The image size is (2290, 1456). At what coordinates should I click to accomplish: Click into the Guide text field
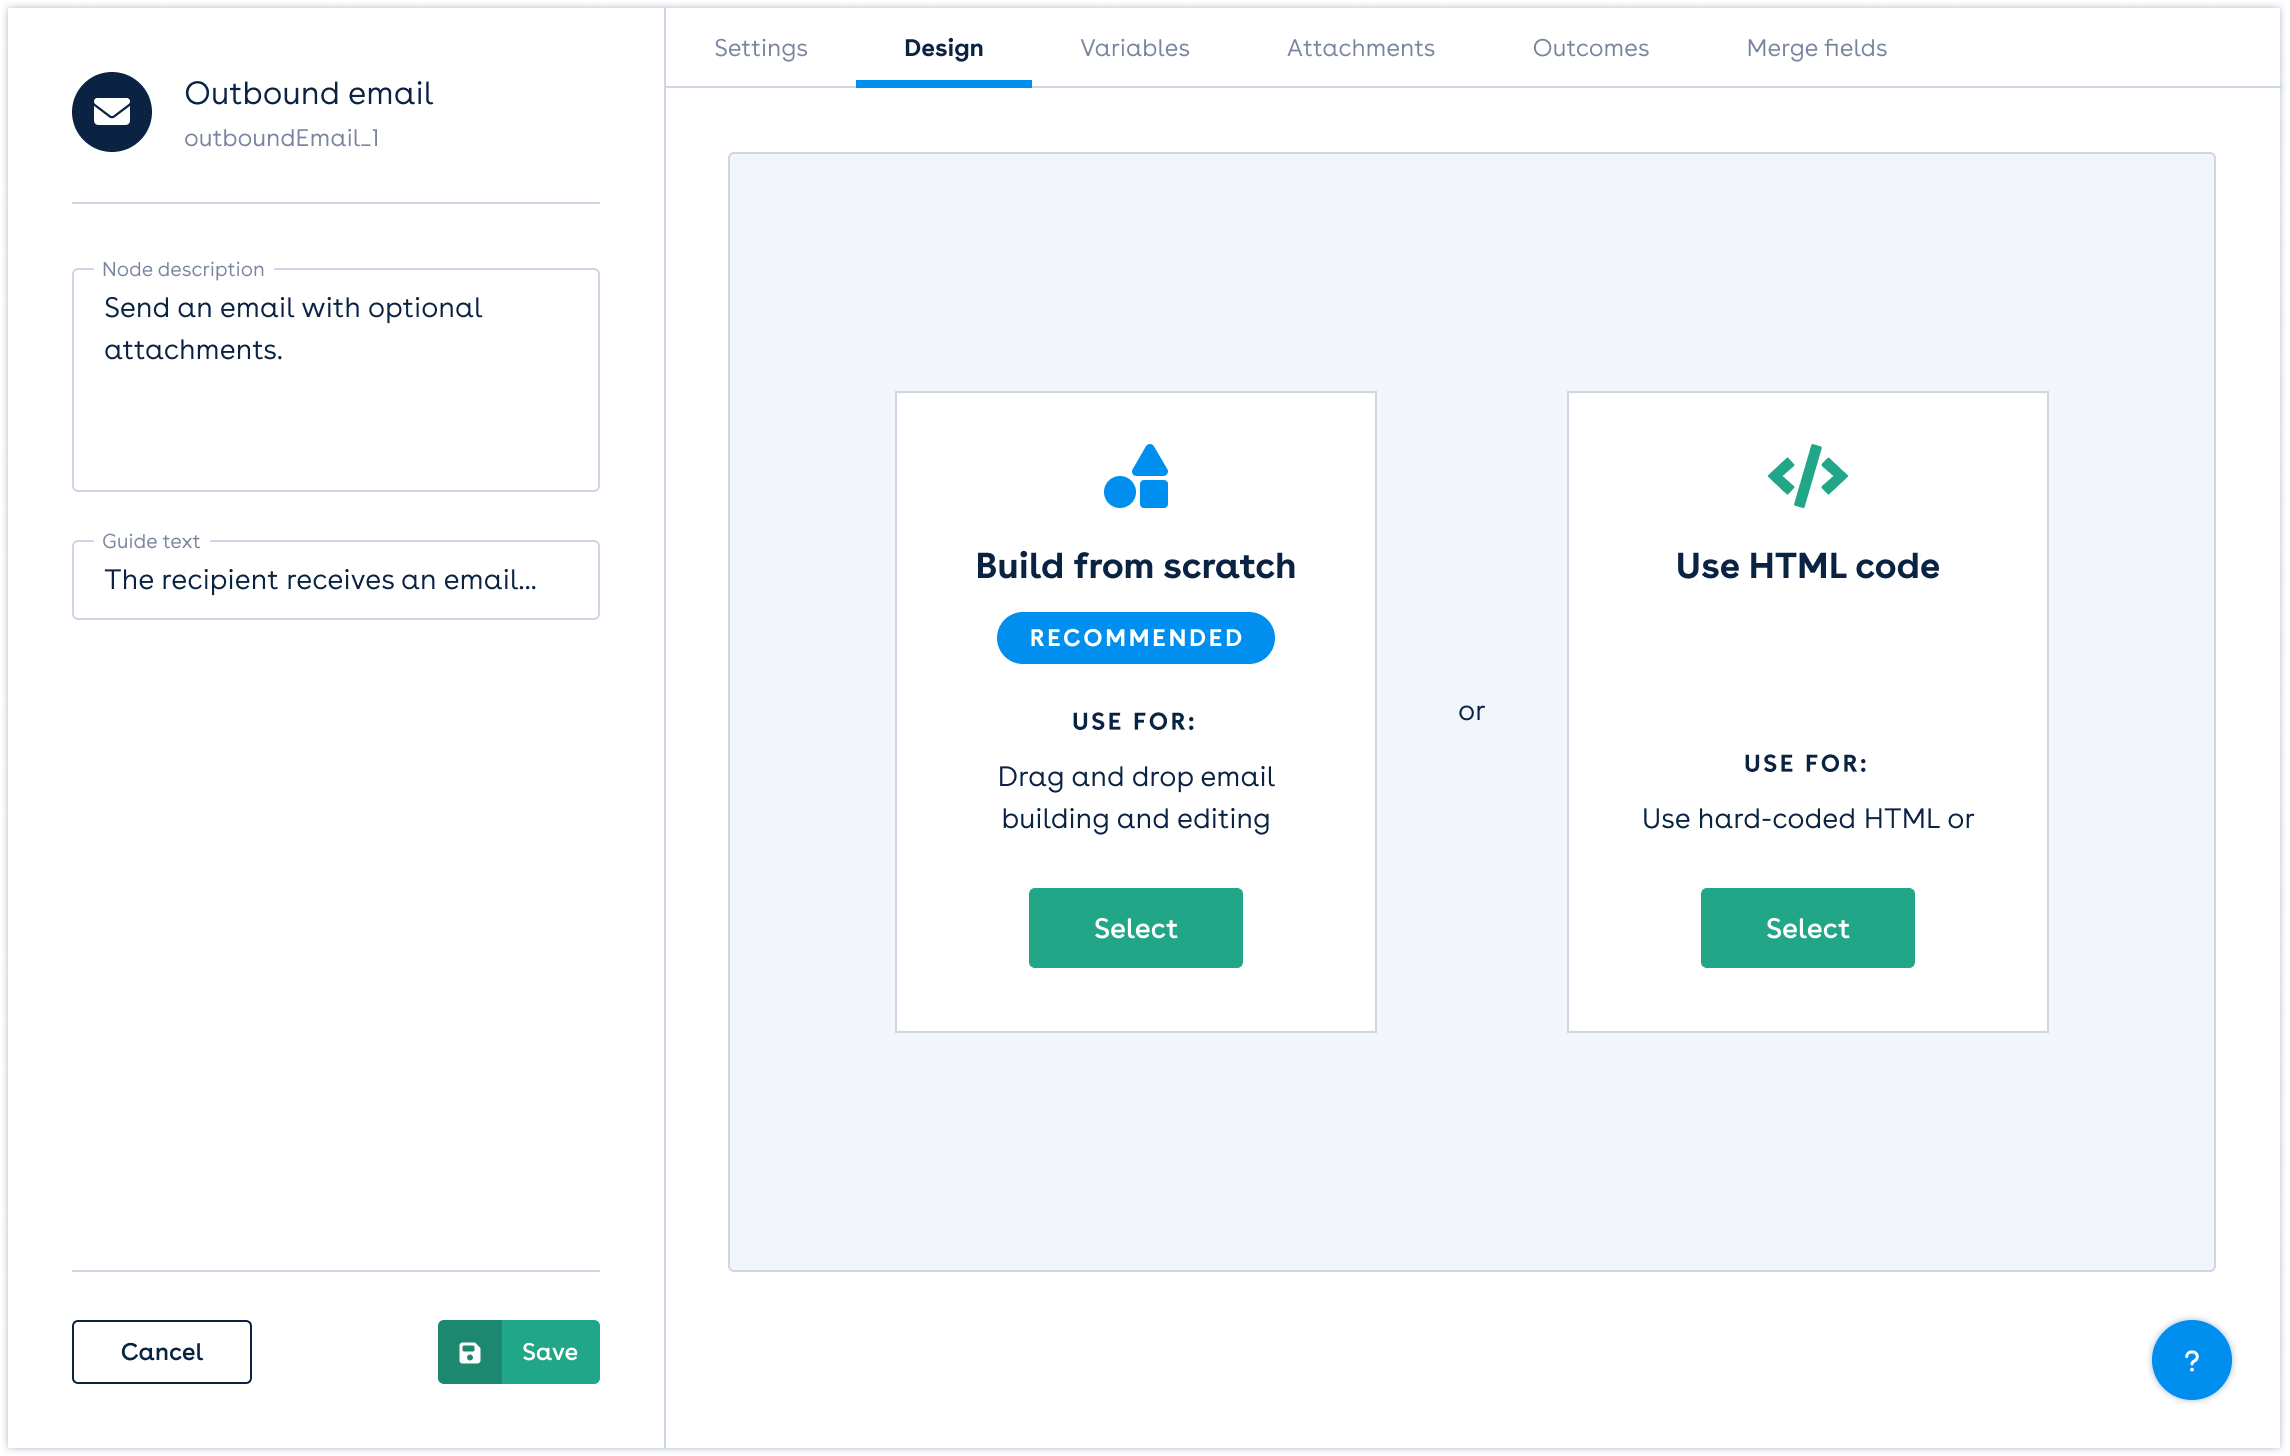click(336, 580)
